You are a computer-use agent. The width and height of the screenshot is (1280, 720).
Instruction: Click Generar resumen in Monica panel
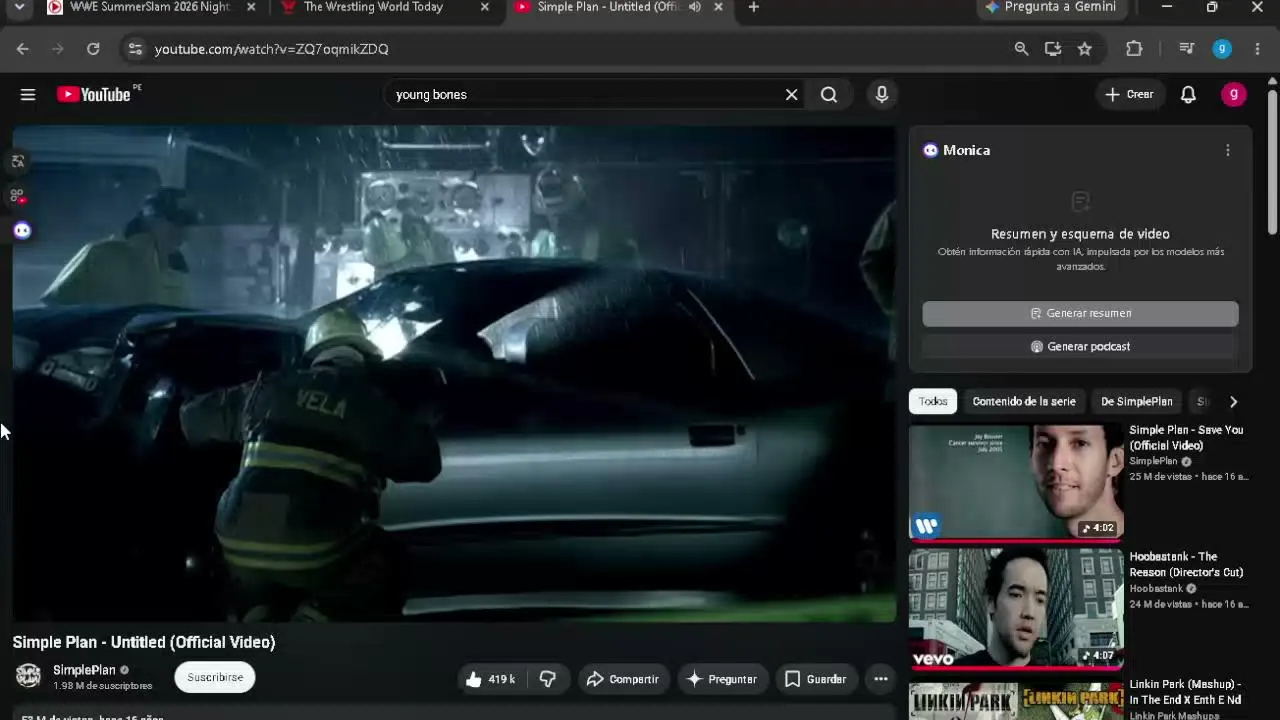[1080, 314]
